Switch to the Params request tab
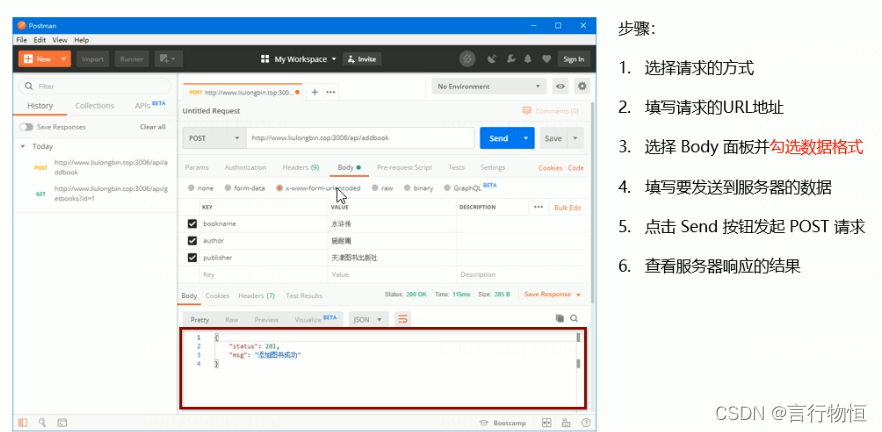This screenshot has width=882, height=432. pos(196,168)
